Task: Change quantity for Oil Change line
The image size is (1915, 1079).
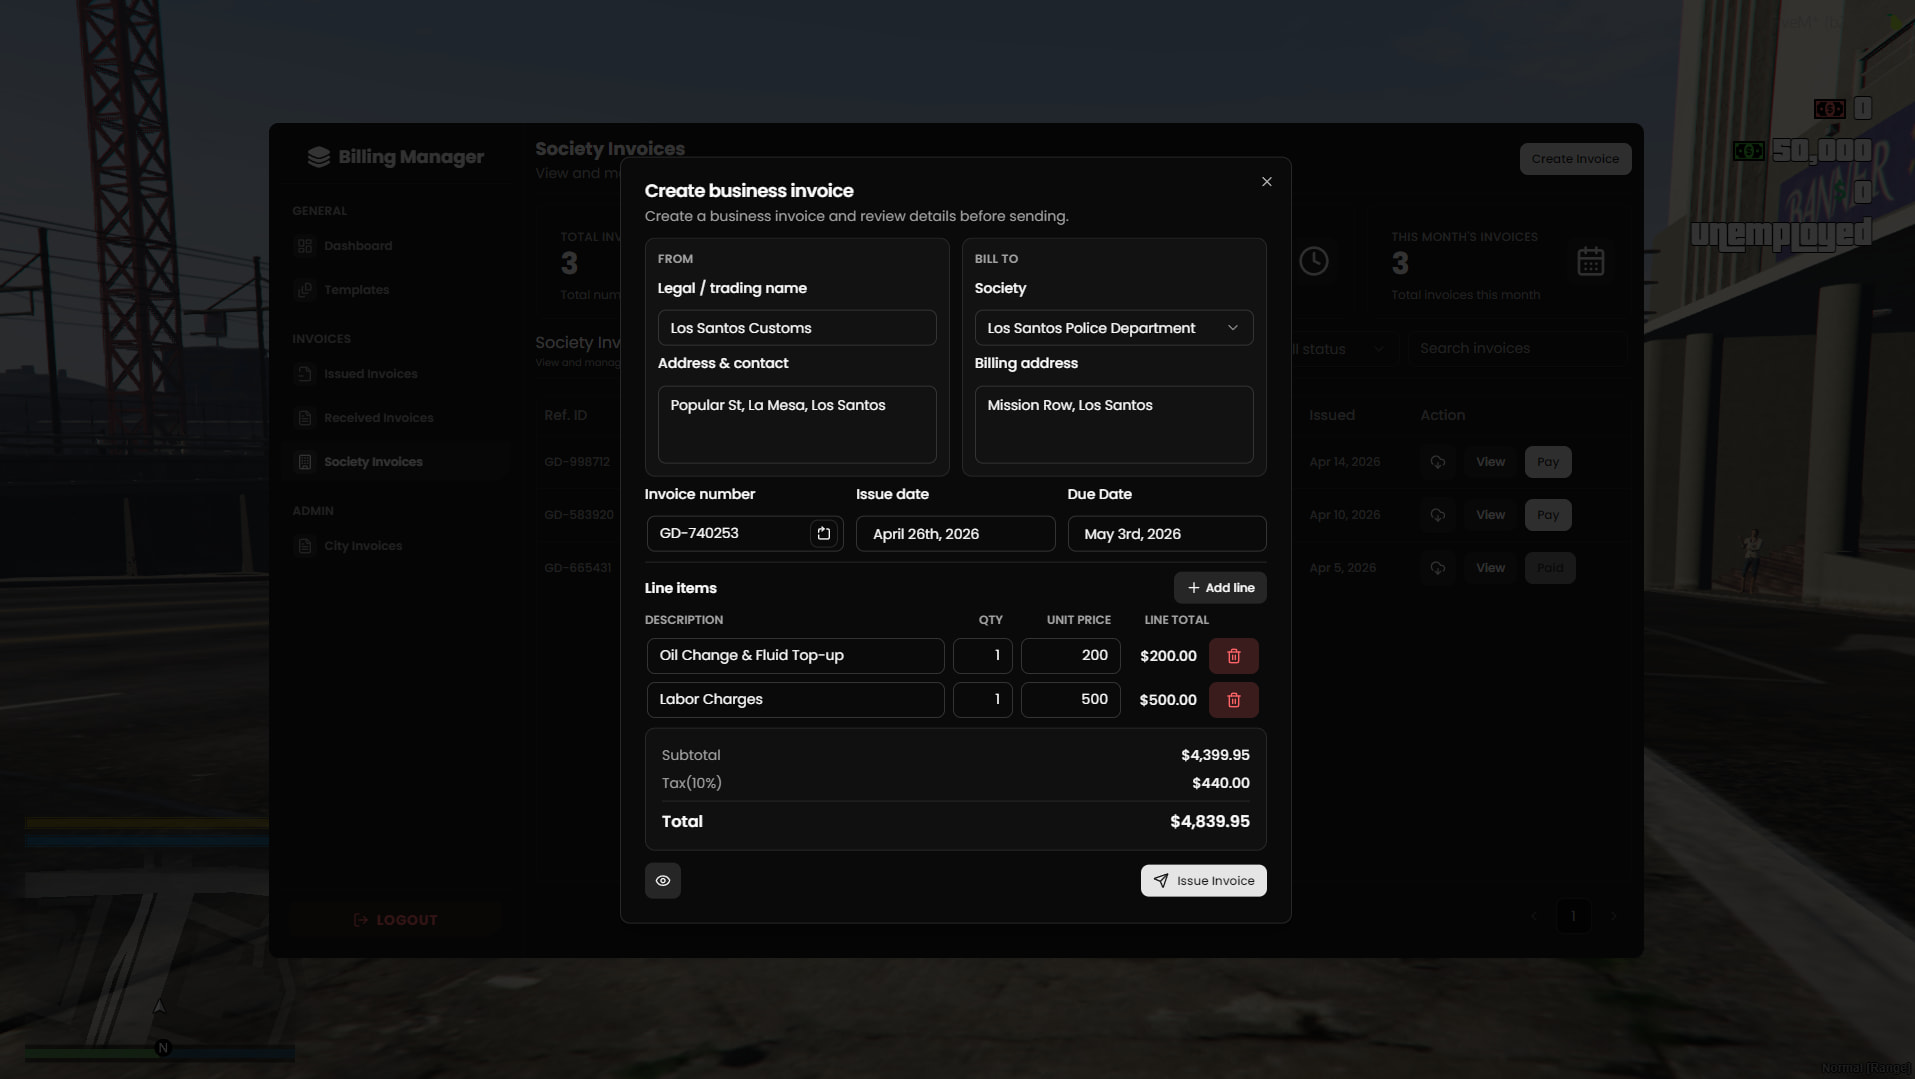Action: tap(982, 656)
